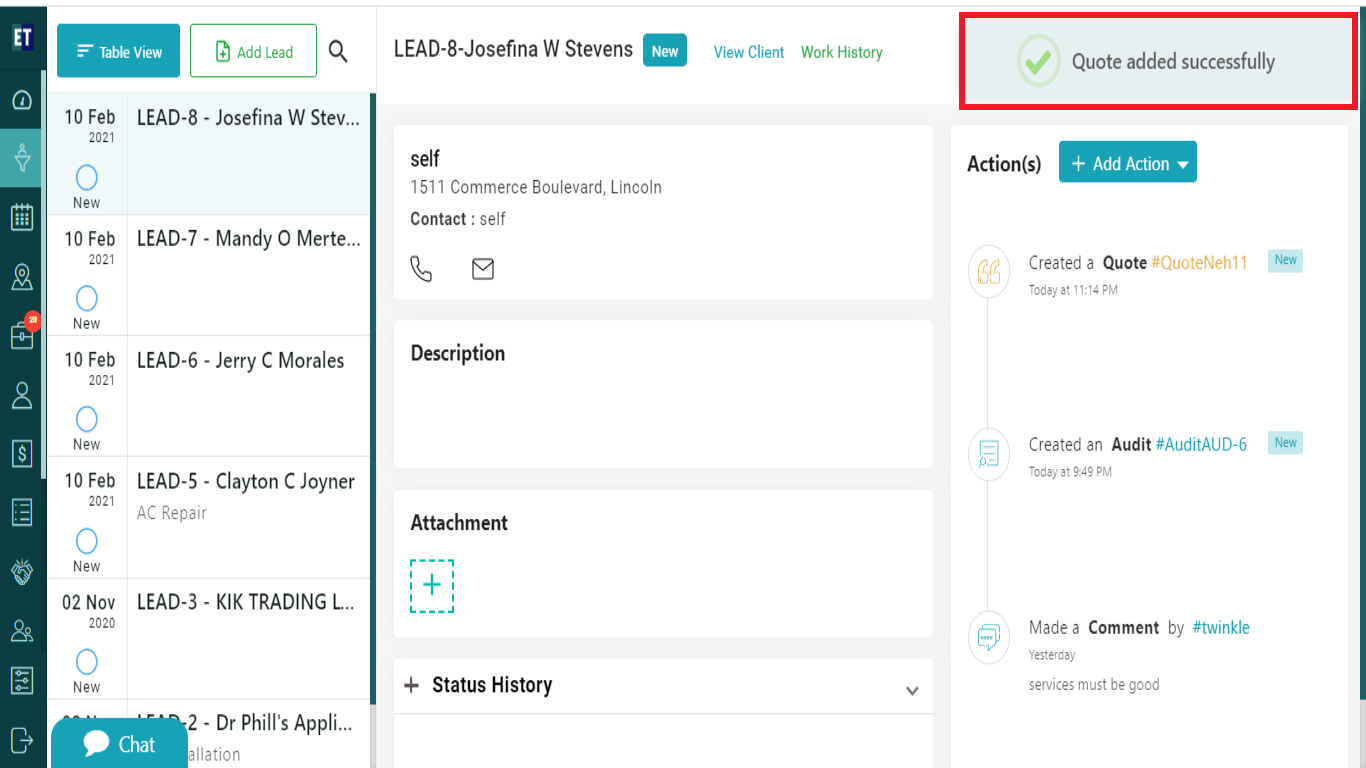Click the status circle on LEAD-7 row

(87, 298)
